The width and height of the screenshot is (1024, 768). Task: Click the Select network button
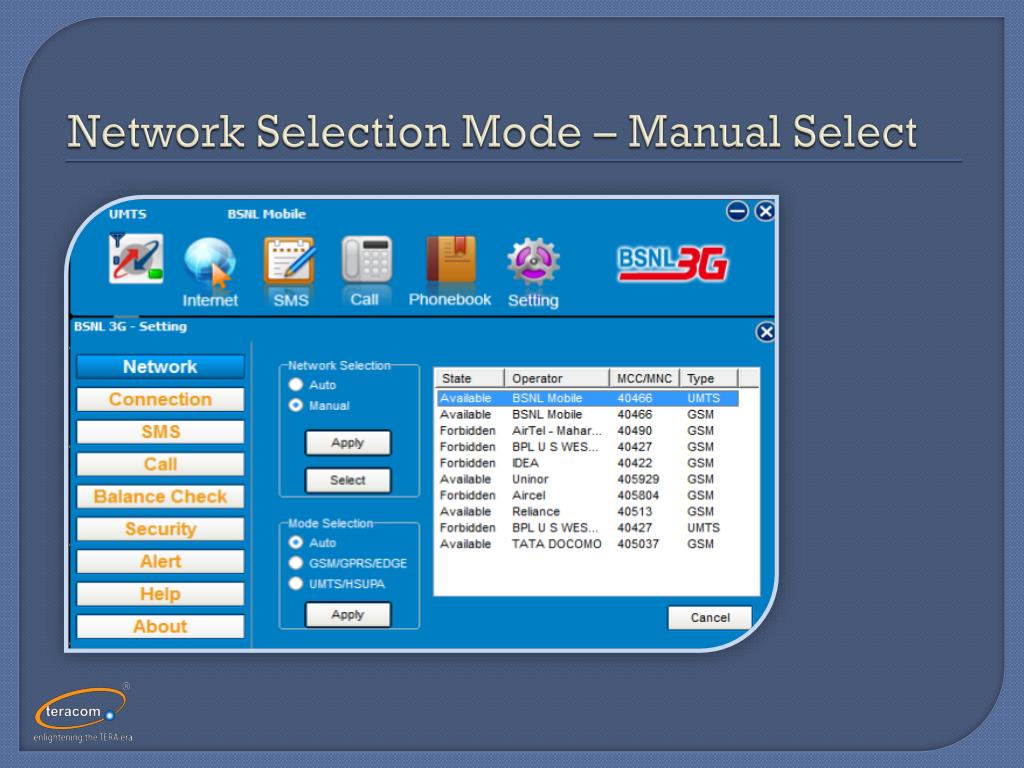(x=348, y=481)
